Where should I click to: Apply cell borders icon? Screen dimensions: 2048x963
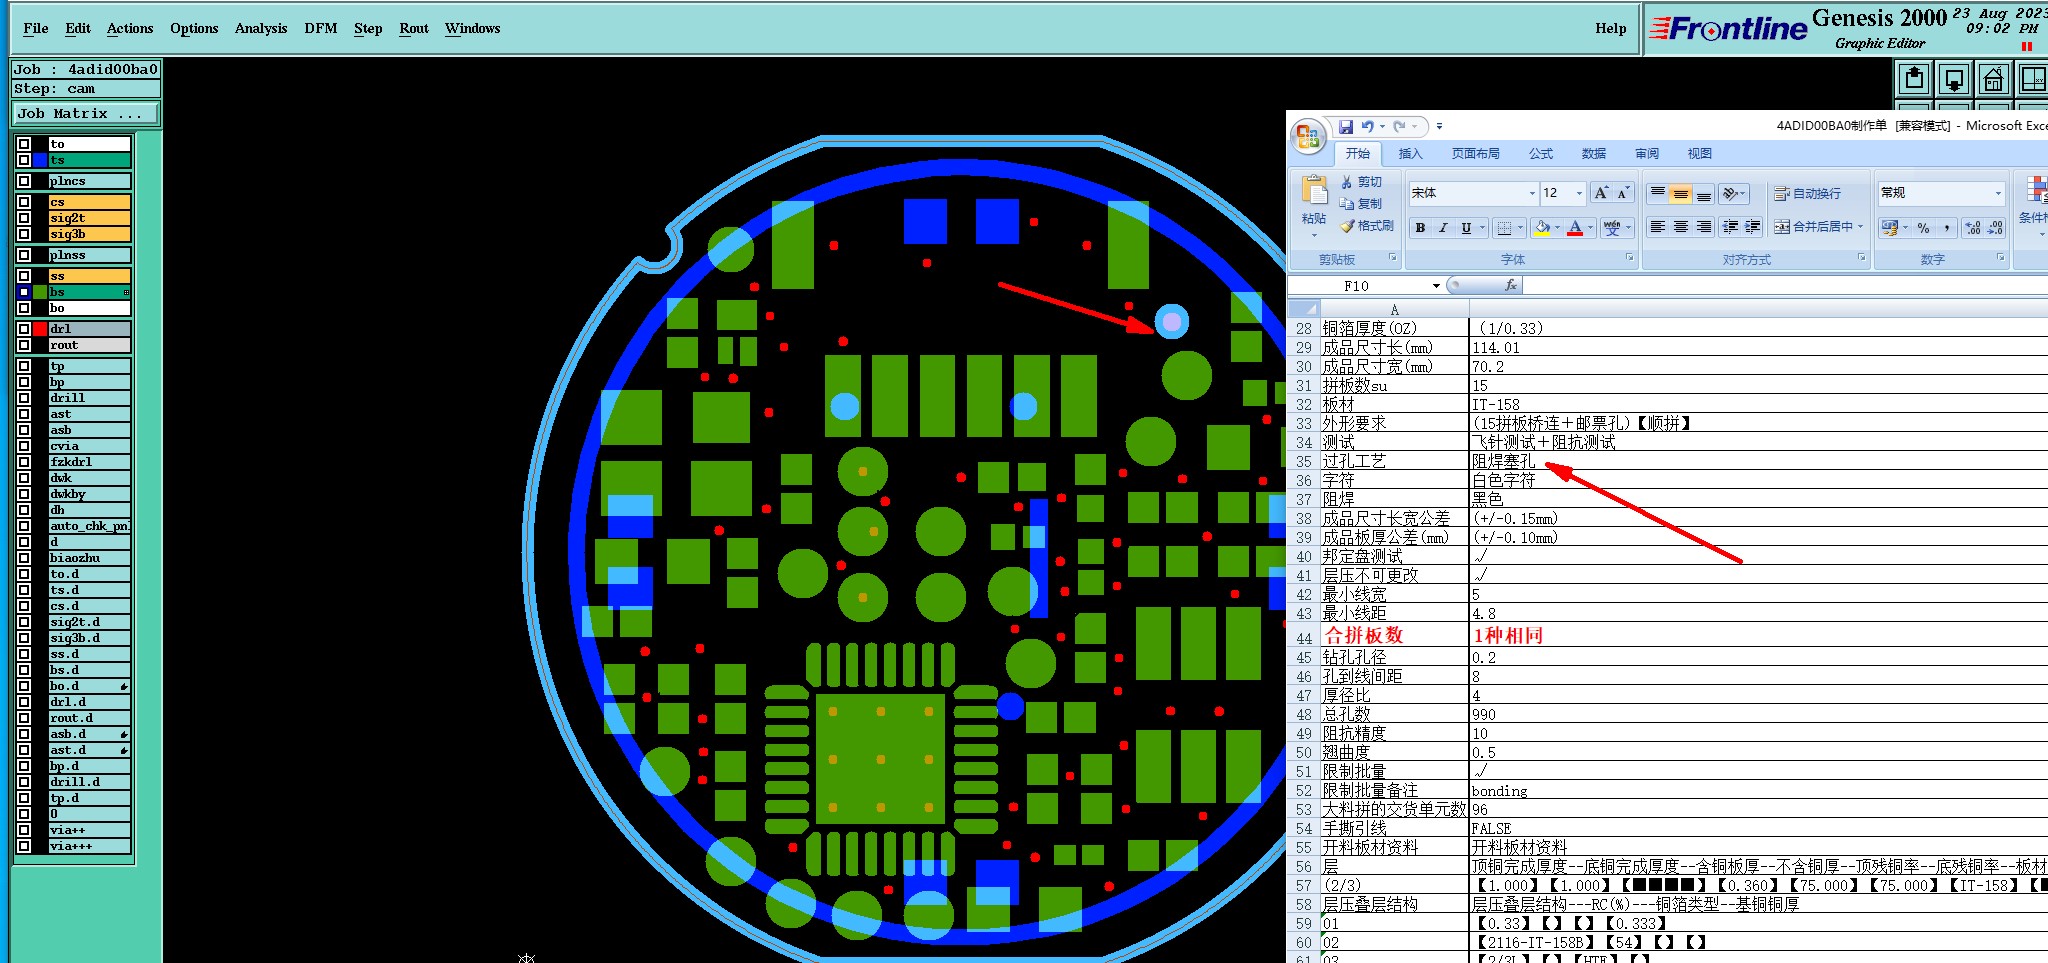1503,228
